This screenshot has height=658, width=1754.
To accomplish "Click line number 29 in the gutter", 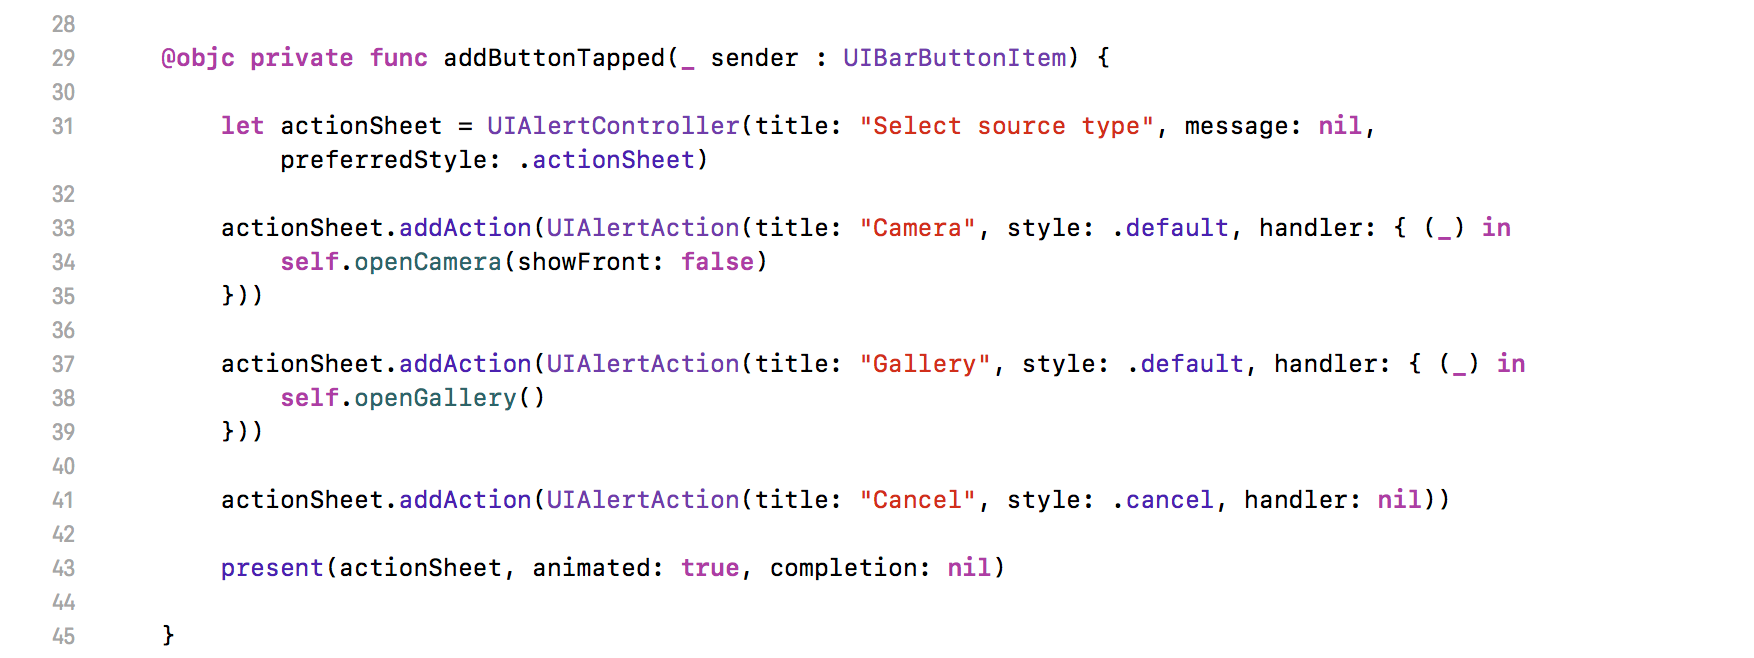I will click(63, 58).
